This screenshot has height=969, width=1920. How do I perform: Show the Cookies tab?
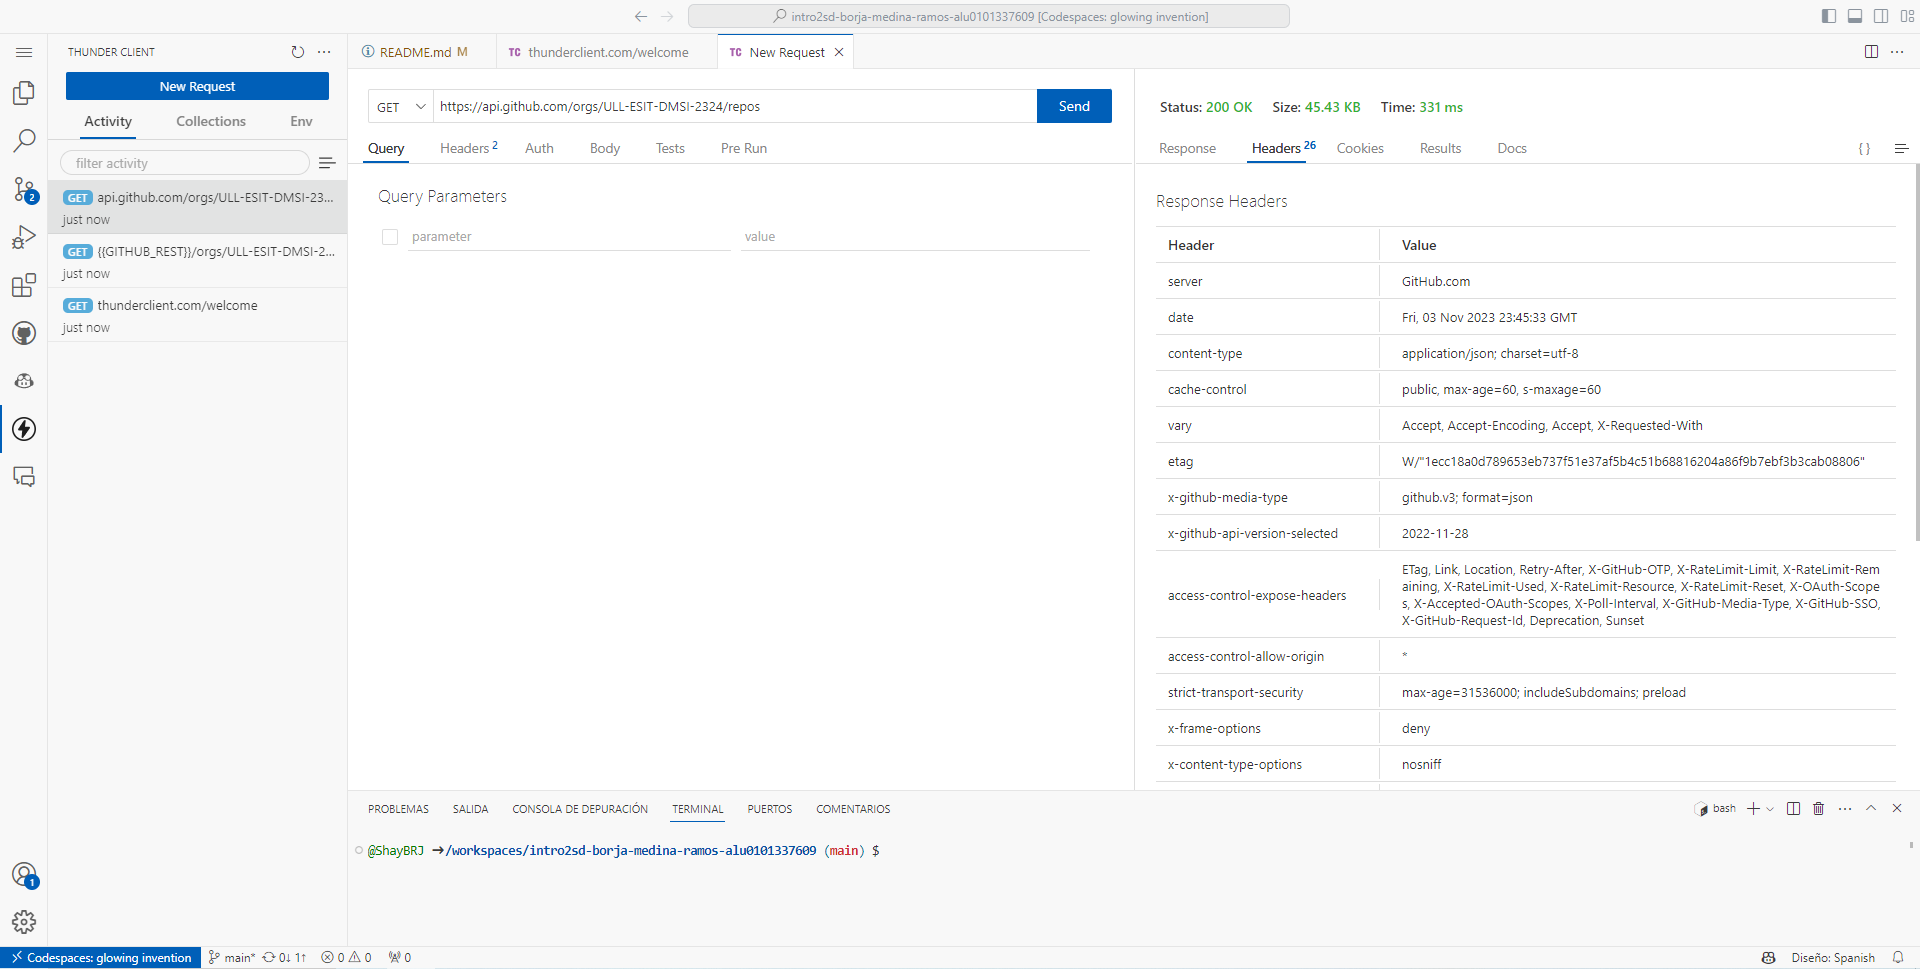click(1360, 148)
